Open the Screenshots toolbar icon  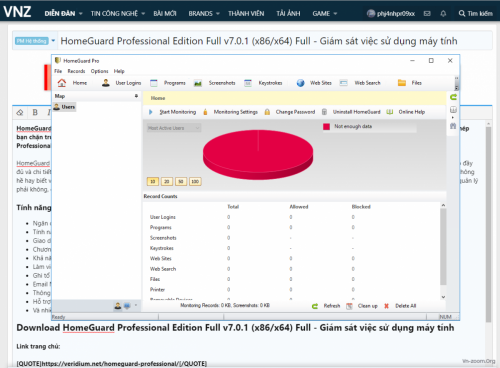198,83
